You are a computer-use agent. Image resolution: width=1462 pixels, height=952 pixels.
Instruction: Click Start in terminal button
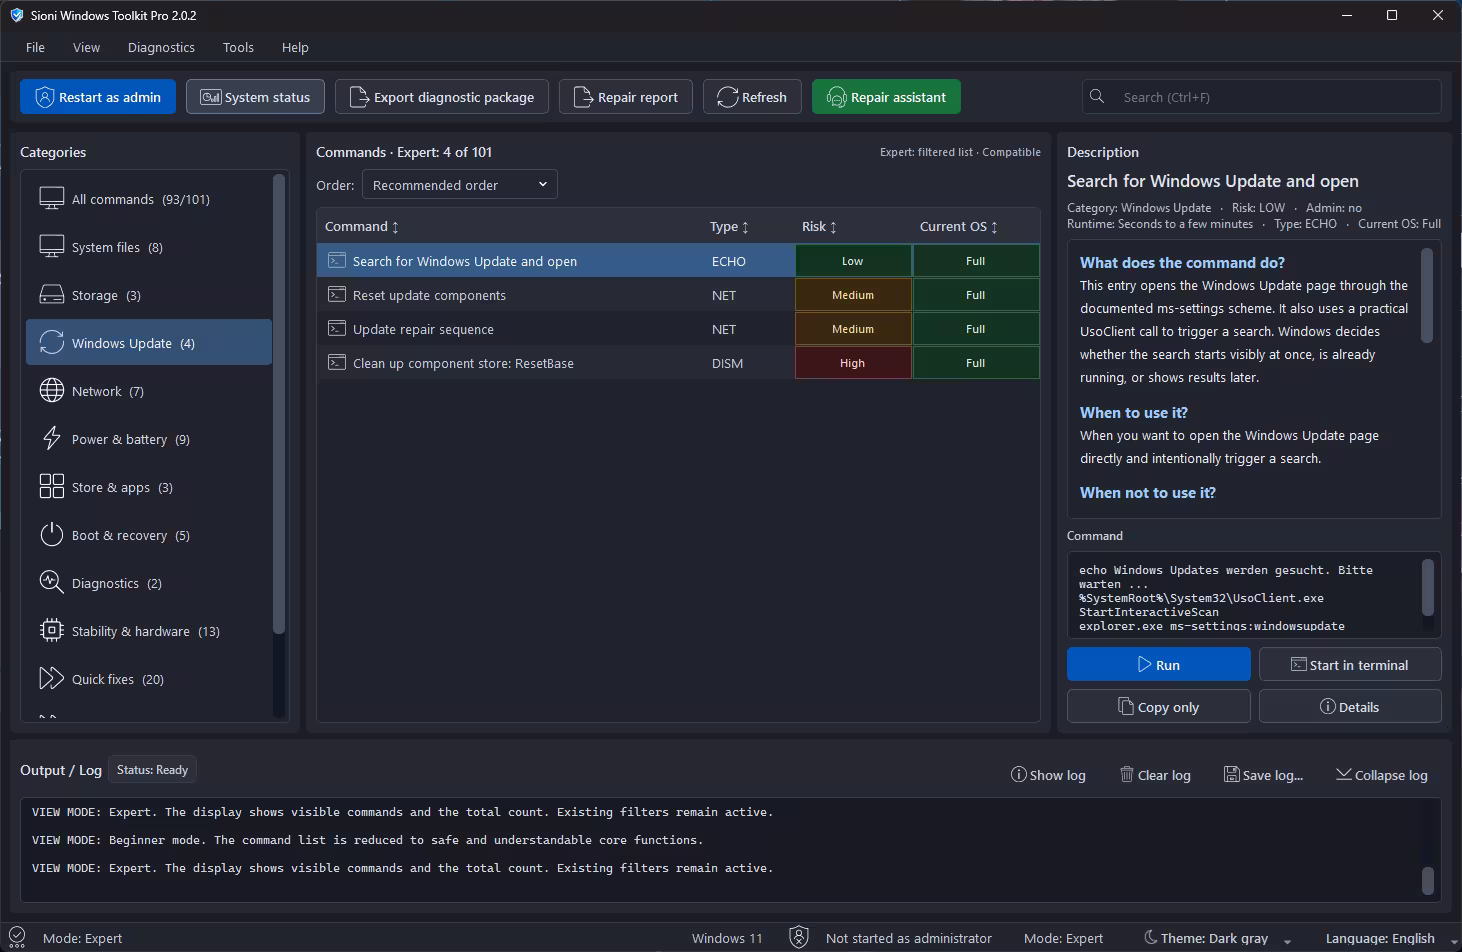pos(1350,665)
